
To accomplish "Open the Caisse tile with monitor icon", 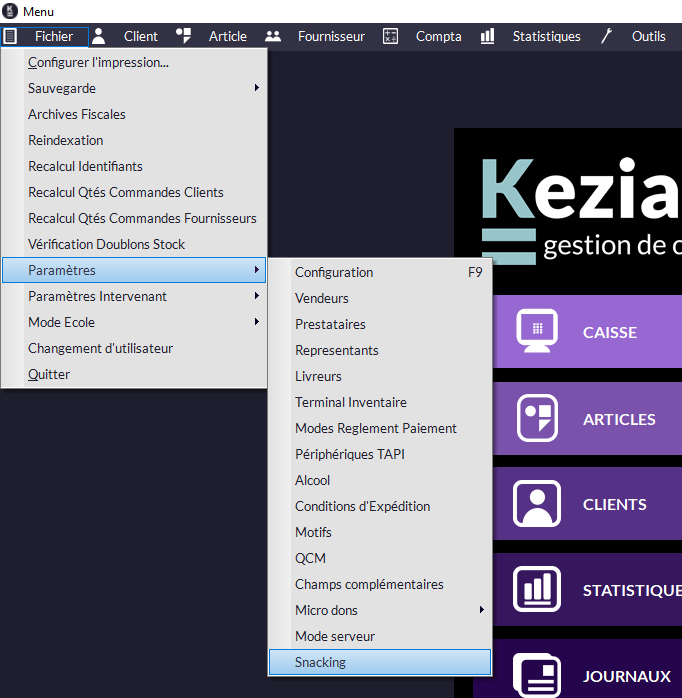I will point(537,332).
